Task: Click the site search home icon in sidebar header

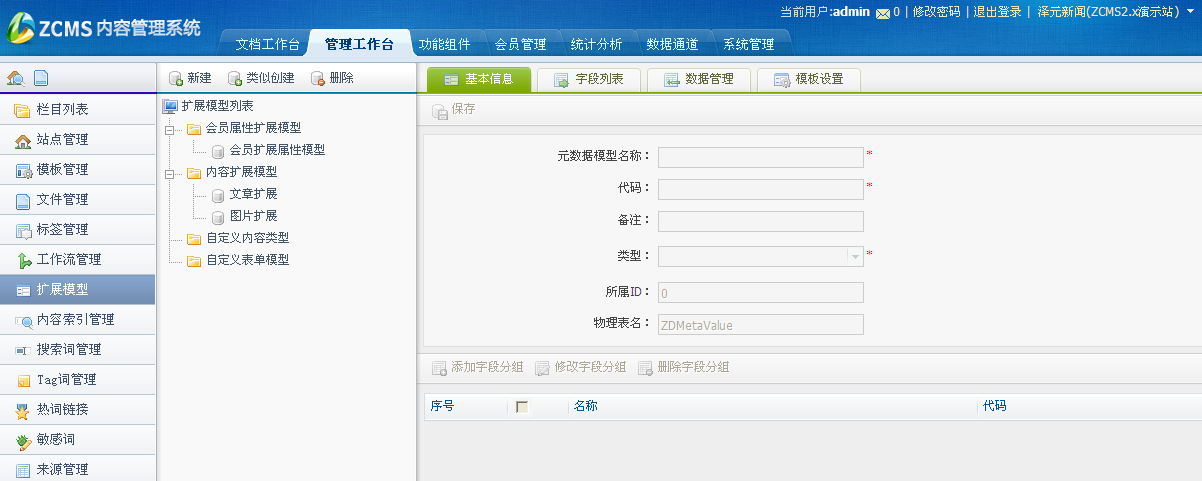Action: pyautogui.click(x=15, y=78)
